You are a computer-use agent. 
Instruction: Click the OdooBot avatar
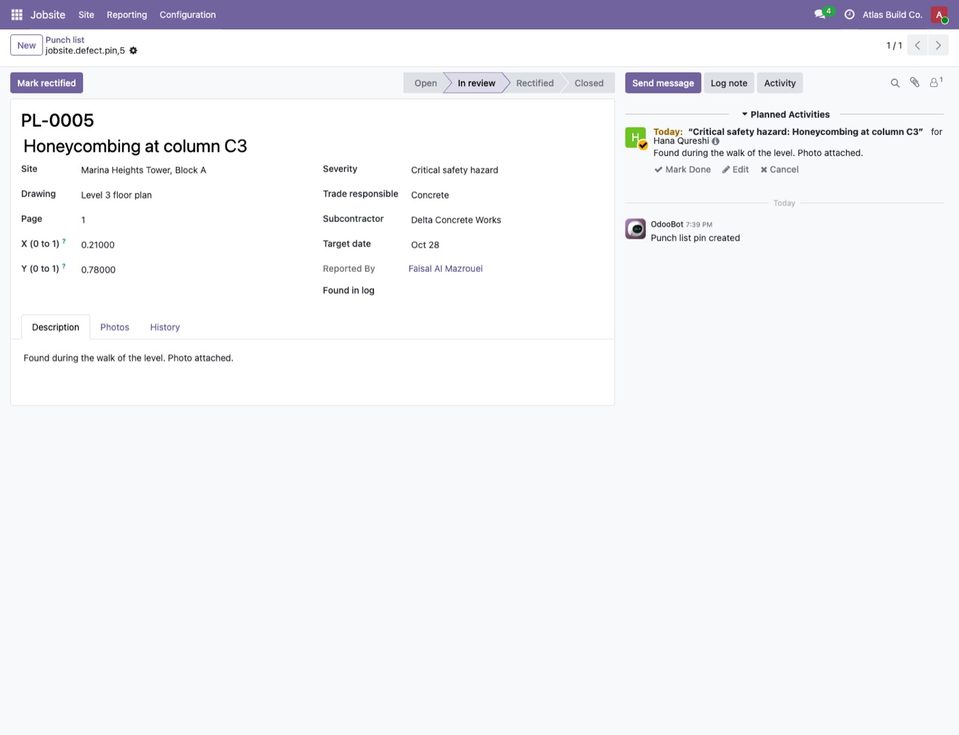(x=635, y=229)
